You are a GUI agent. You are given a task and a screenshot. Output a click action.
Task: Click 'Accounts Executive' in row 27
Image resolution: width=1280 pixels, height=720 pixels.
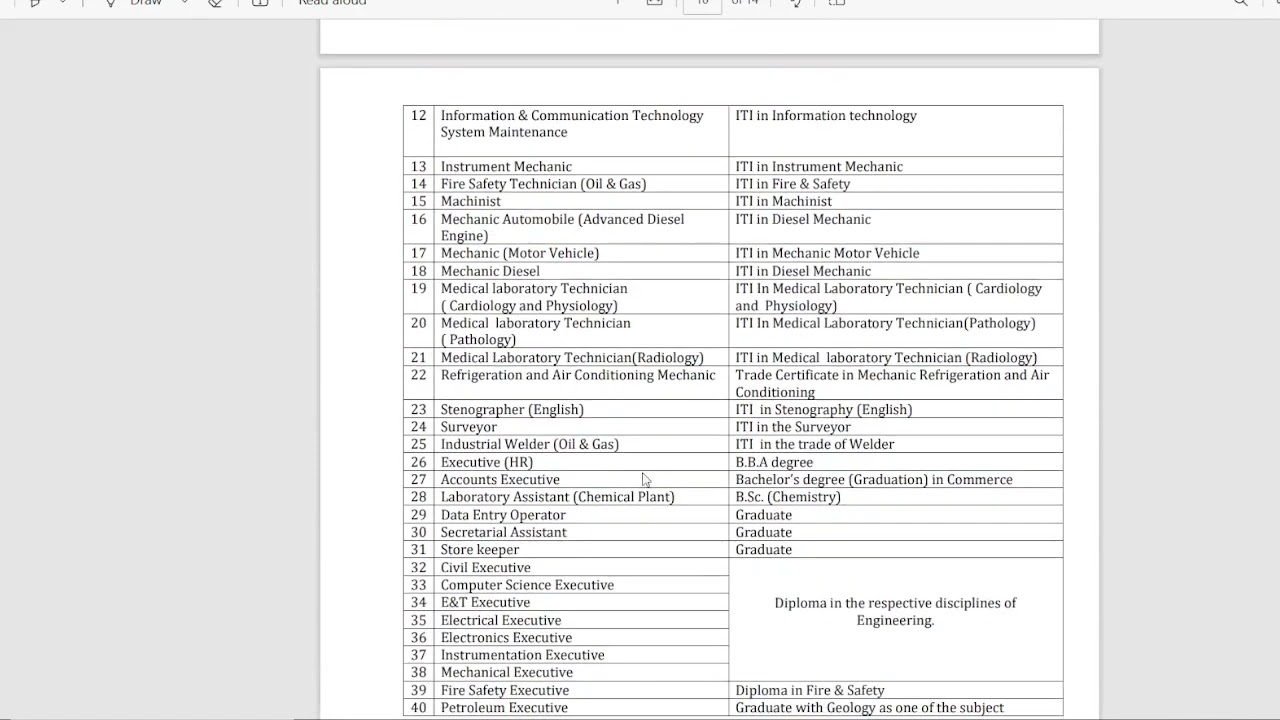pyautogui.click(x=500, y=480)
